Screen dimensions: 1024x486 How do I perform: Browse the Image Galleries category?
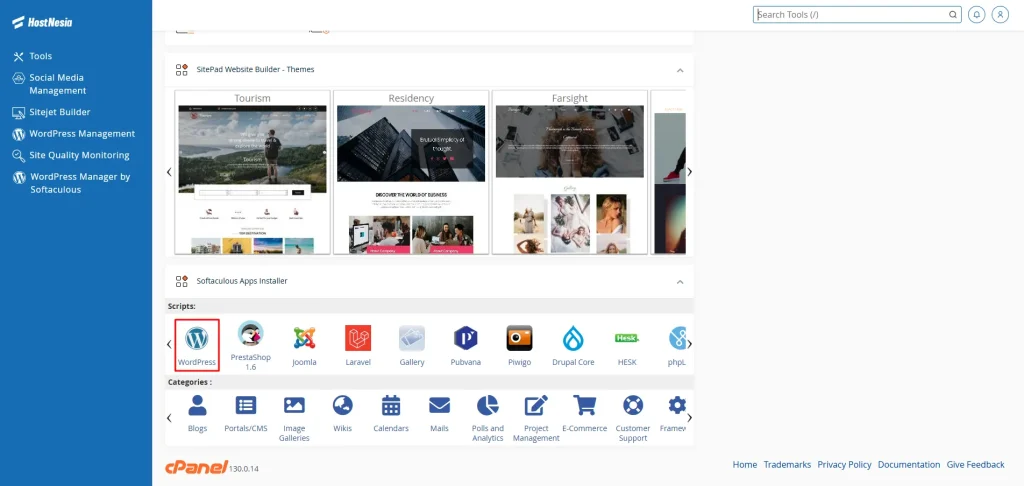tap(294, 419)
